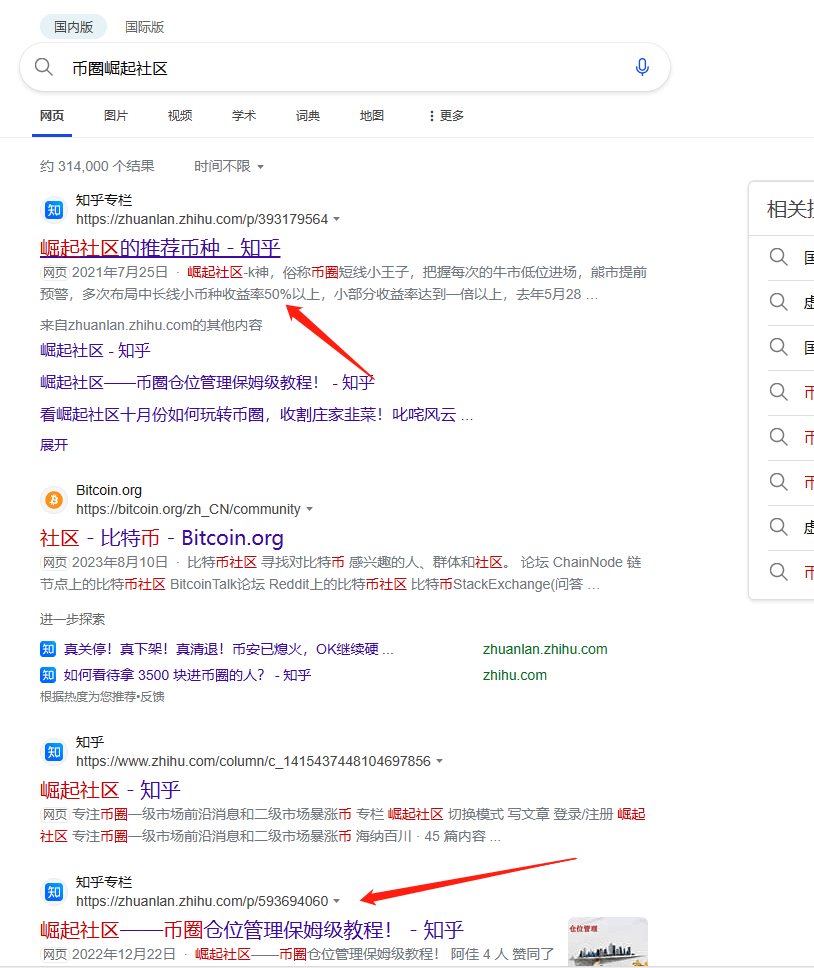Open sub-link 看崛起社区十月份如何玩转币圈
814x968 pixels.
(x=256, y=414)
